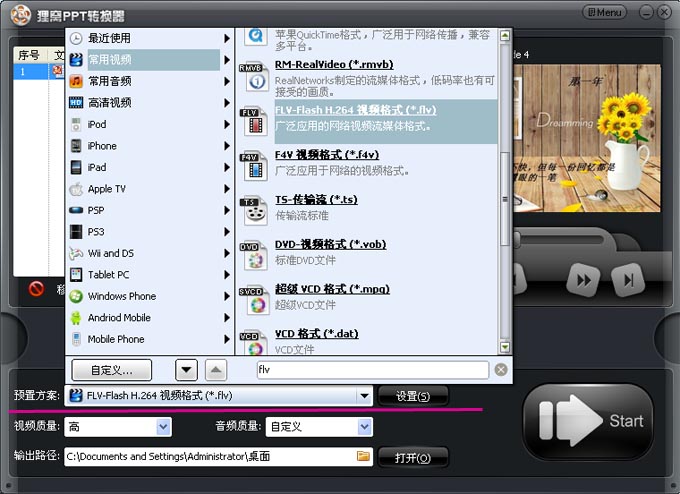680x494 pixels.
Task: Choose RM-RealVideo (*.rmvb) format
Action: click(334, 65)
